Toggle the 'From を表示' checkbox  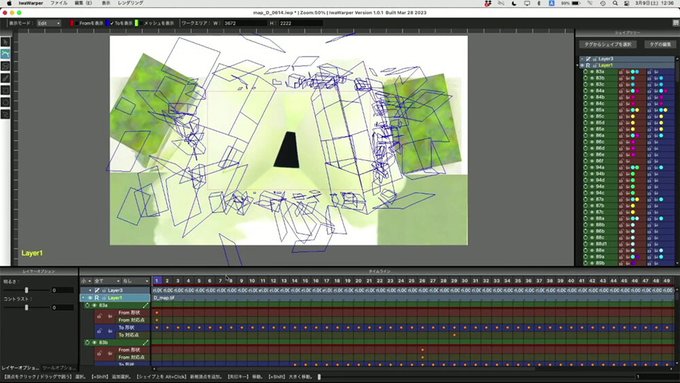point(77,23)
